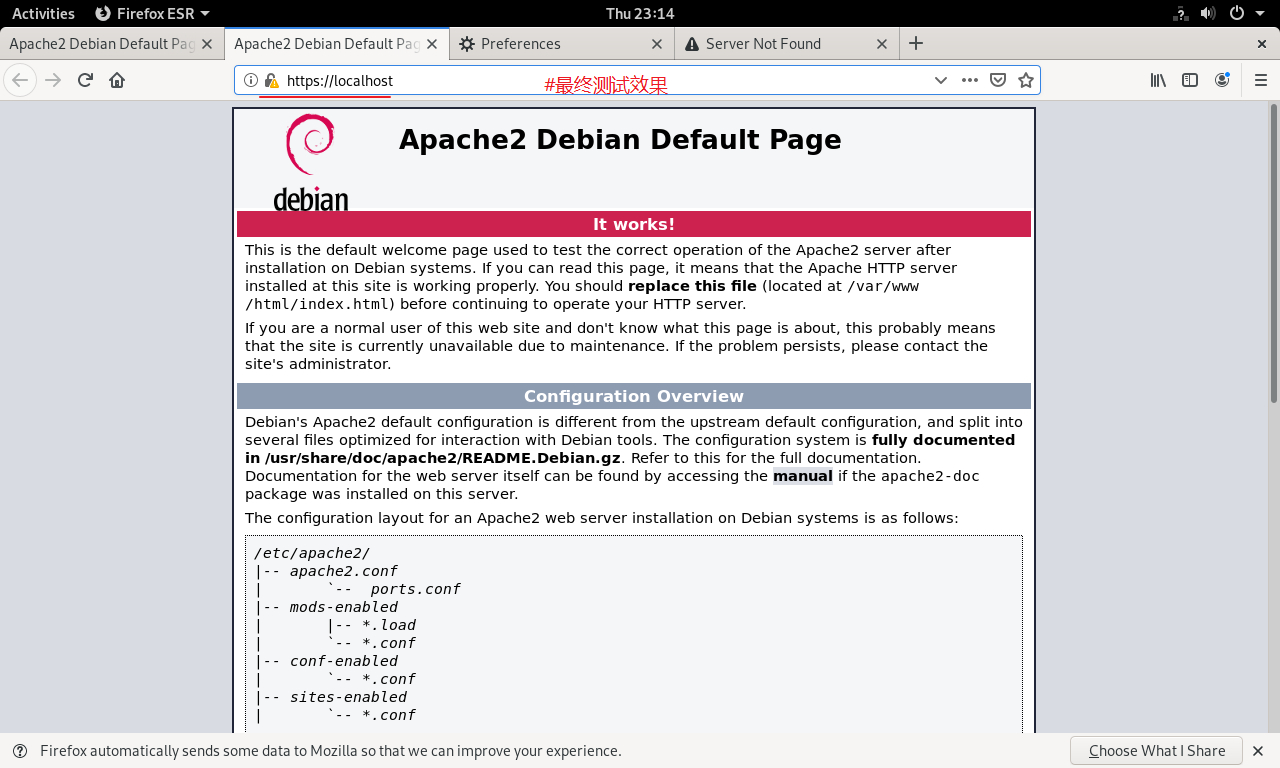Expand the system menu arrow in top bar
Image resolution: width=1280 pixels, height=768 pixels.
point(1261,13)
